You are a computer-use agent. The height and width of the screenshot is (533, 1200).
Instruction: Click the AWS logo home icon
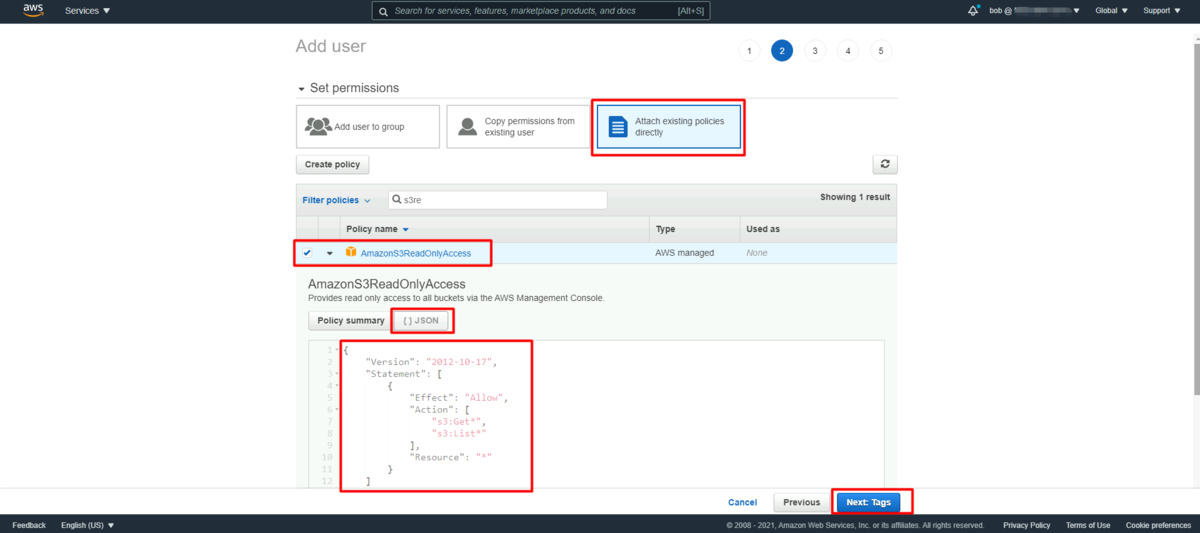(34, 10)
